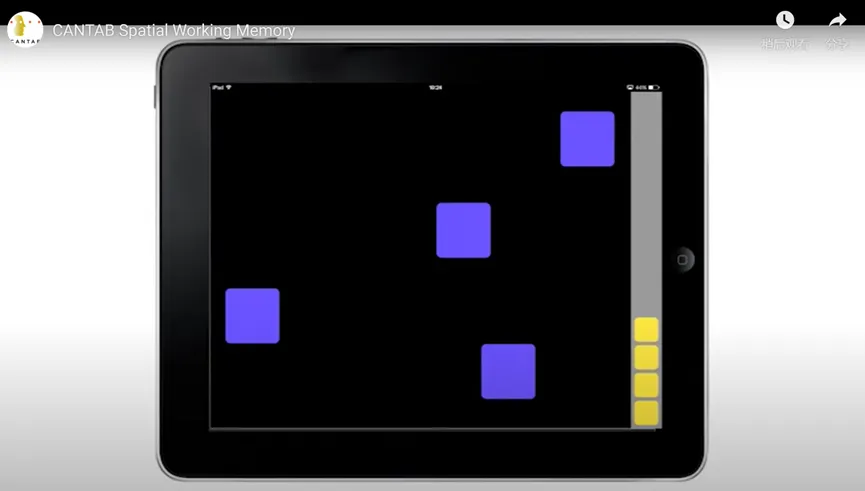Select the second yellow token from the top
This screenshot has height=491, width=865.
pyautogui.click(x=646, y=357)
